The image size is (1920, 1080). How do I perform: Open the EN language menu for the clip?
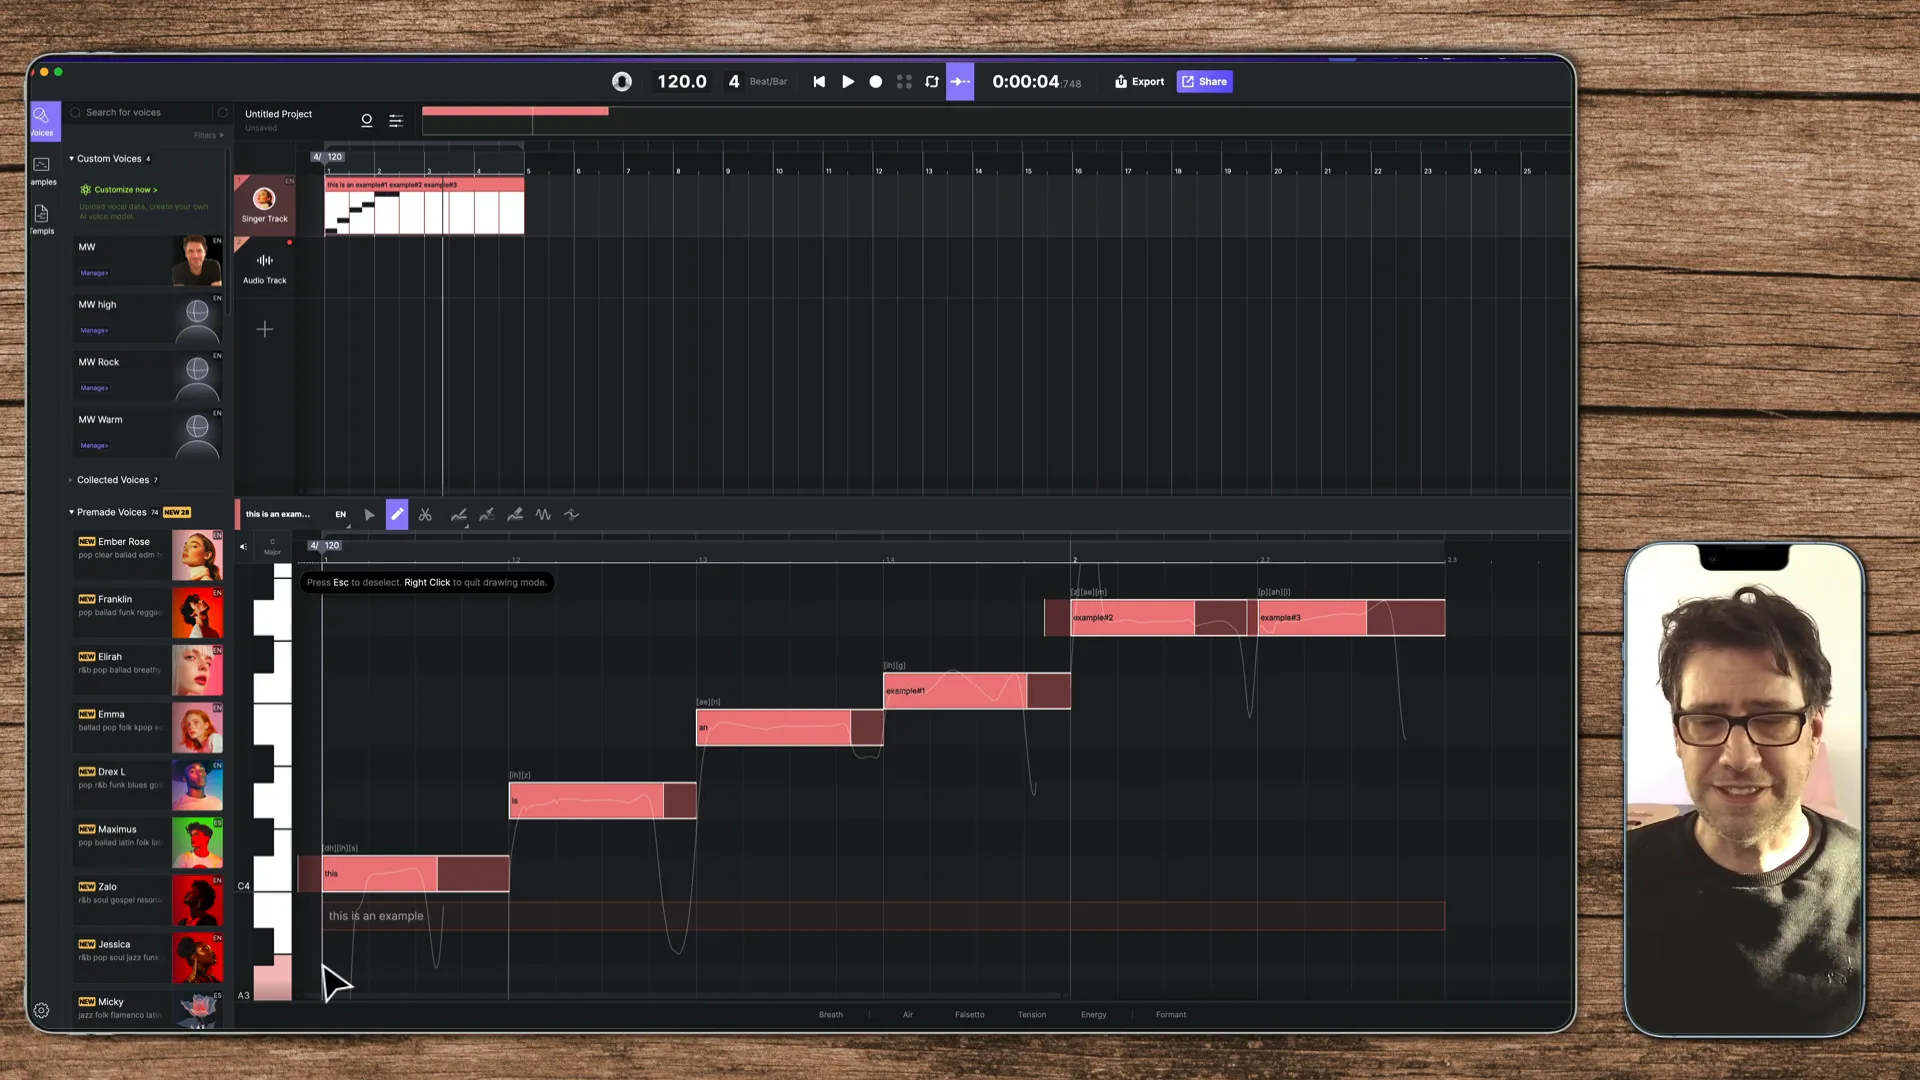coord(340,514)
